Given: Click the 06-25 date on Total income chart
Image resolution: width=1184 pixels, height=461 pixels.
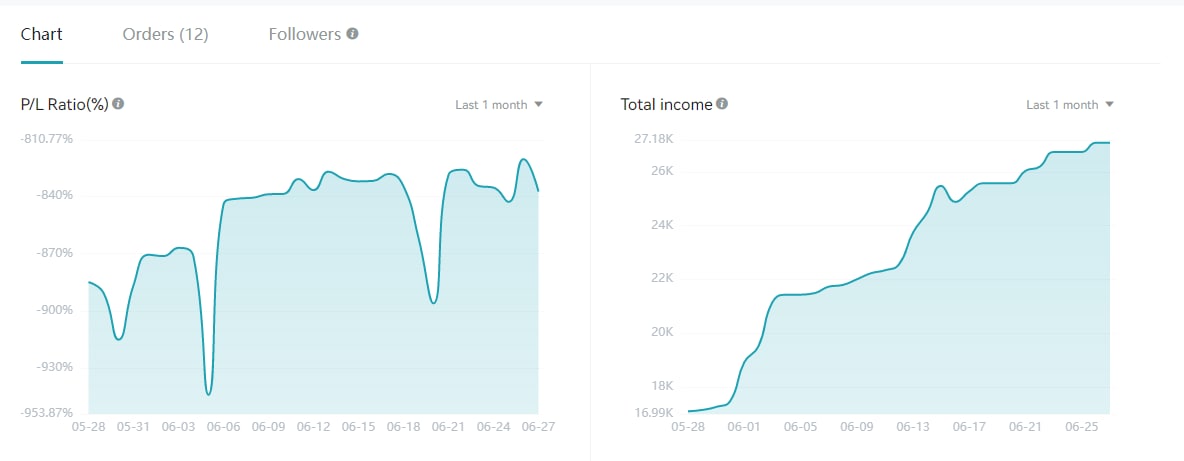Looking at the screenshot, I should 1082,427.
